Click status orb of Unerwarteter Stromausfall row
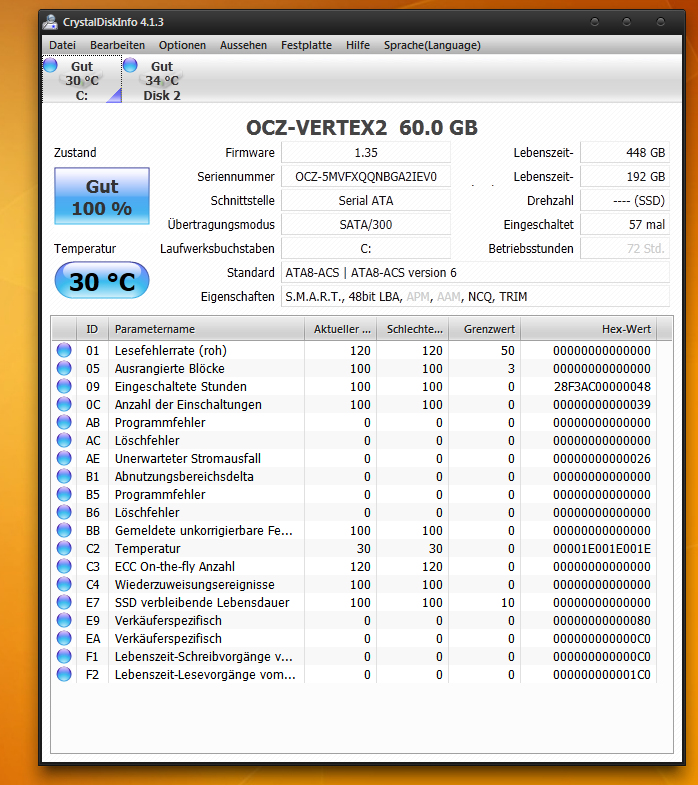698x785 pixels. pyautogui.click(x=64, y=458)
